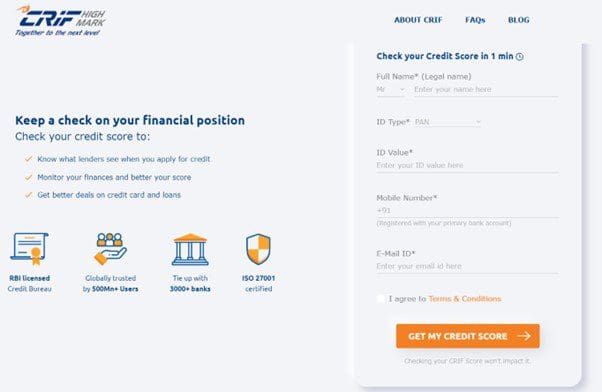Screen dimensions: 602x392
Task: Click the GET MY CREDIT SCORE button
Action: (x=468, y=336)
